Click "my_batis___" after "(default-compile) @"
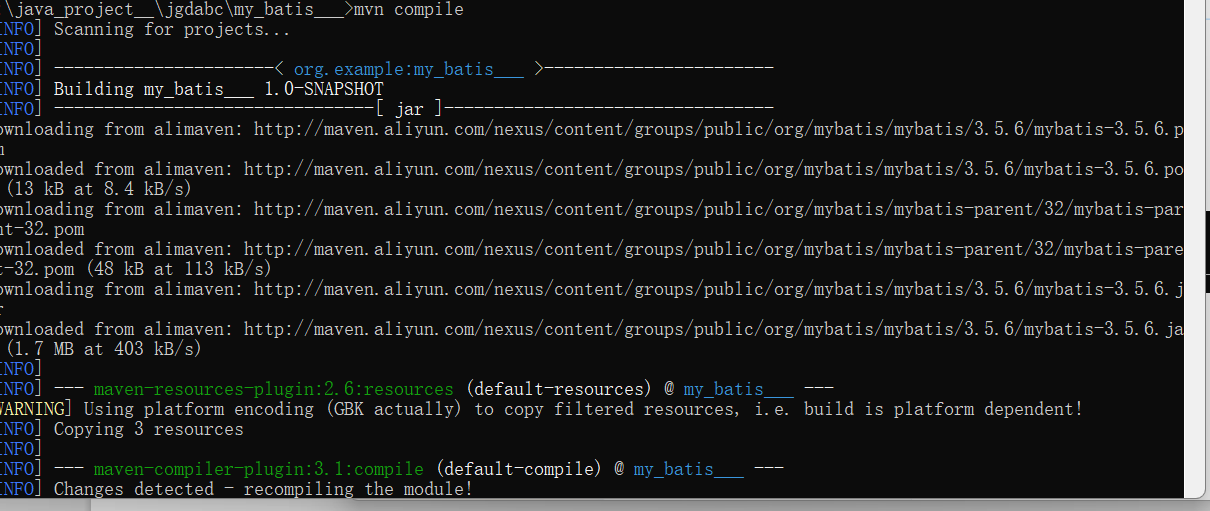 pyautogui.click(x=689, y=469)
